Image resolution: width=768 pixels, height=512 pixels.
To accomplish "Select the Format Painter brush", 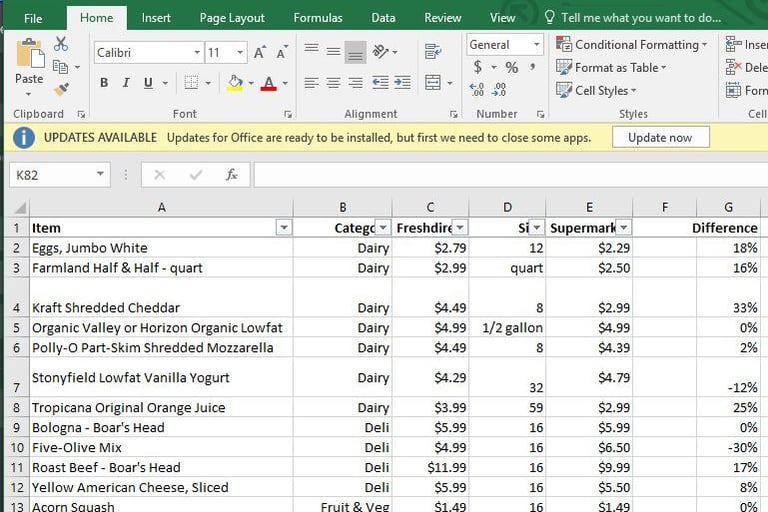I will pyautogui.click(x=61, y=89).
